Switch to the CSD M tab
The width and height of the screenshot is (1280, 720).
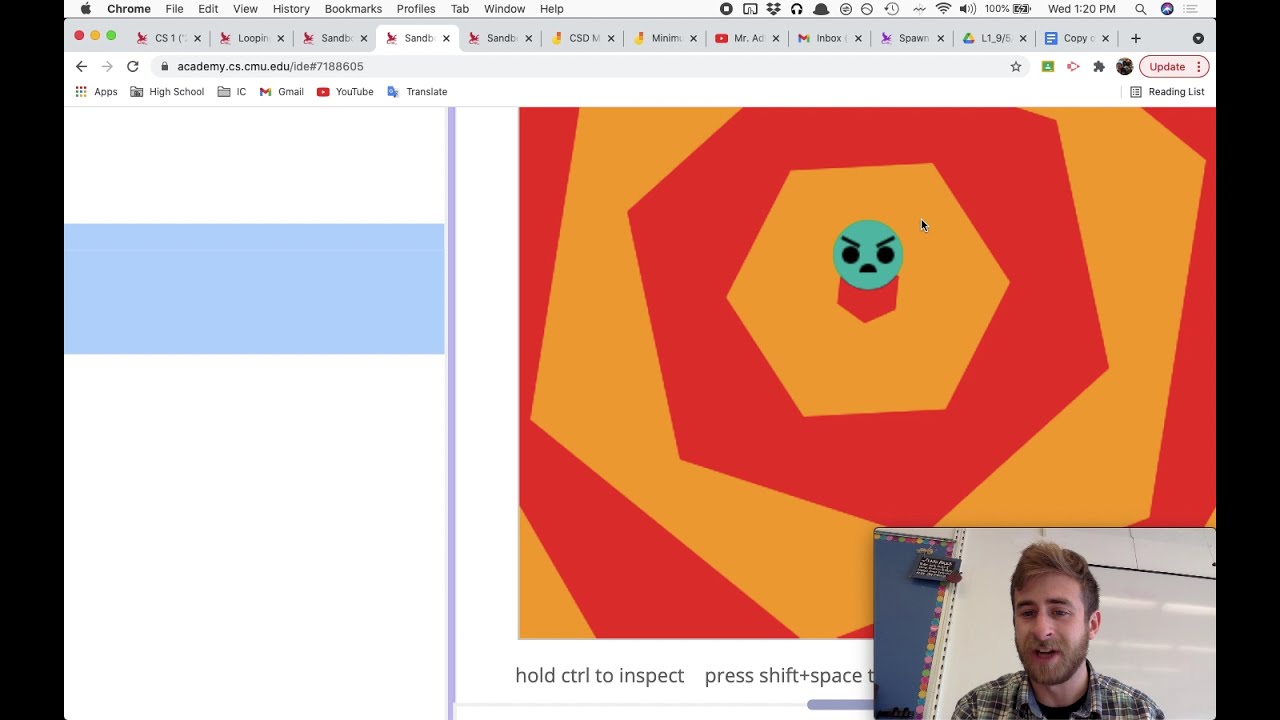coord(584,38)
